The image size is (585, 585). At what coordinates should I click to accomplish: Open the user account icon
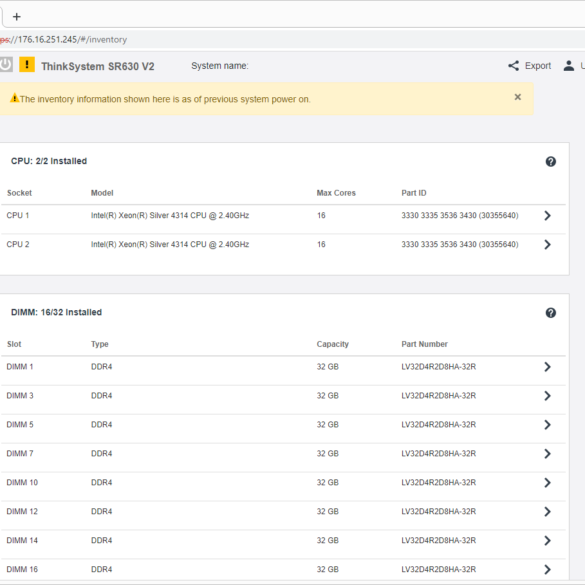pos(568,66)
